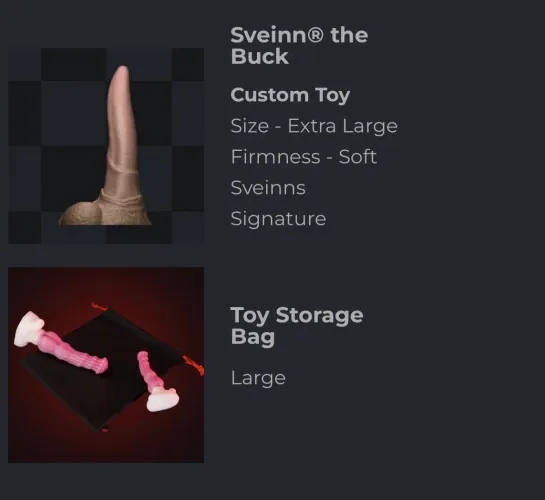Image resolution: width=545 pixels, height=500 pixels.
Task: Select the Custom Toy heading
Action: click(290, 95)
